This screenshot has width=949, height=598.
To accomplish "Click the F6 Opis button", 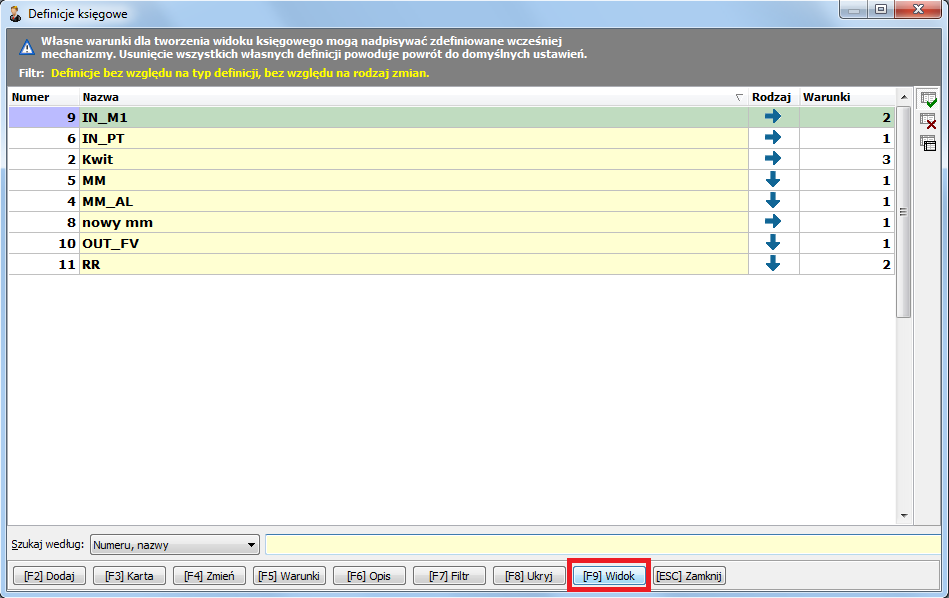I will tap(369, 576).
